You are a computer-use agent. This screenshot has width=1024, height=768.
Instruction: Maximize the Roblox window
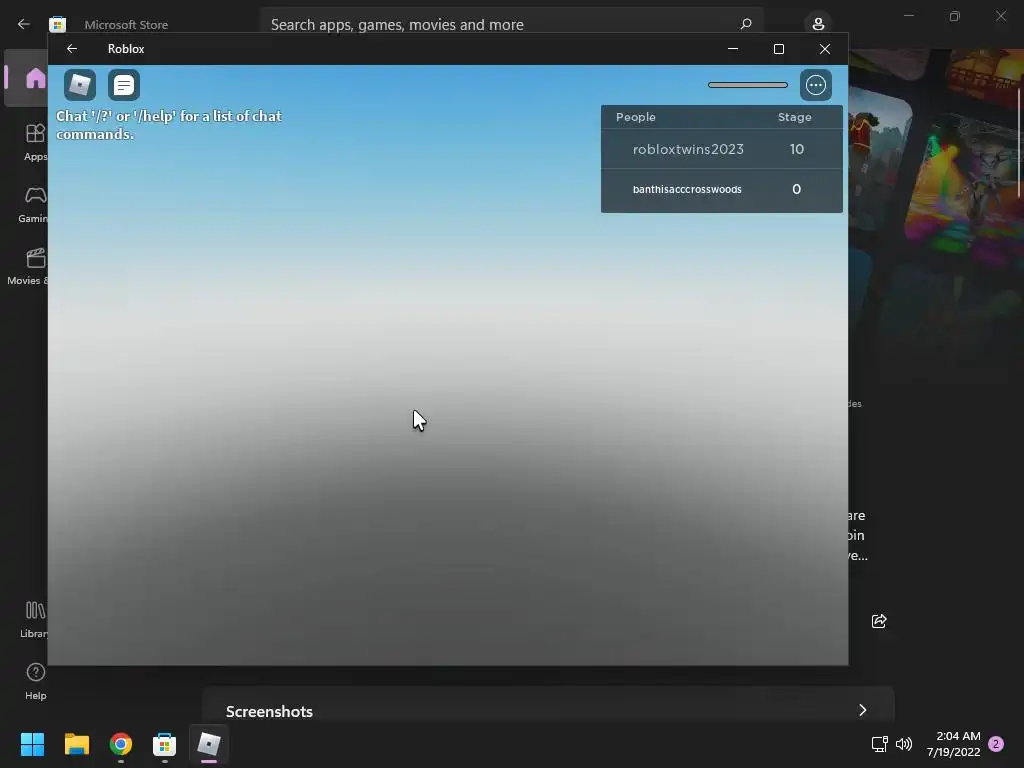tap(778, 49)
